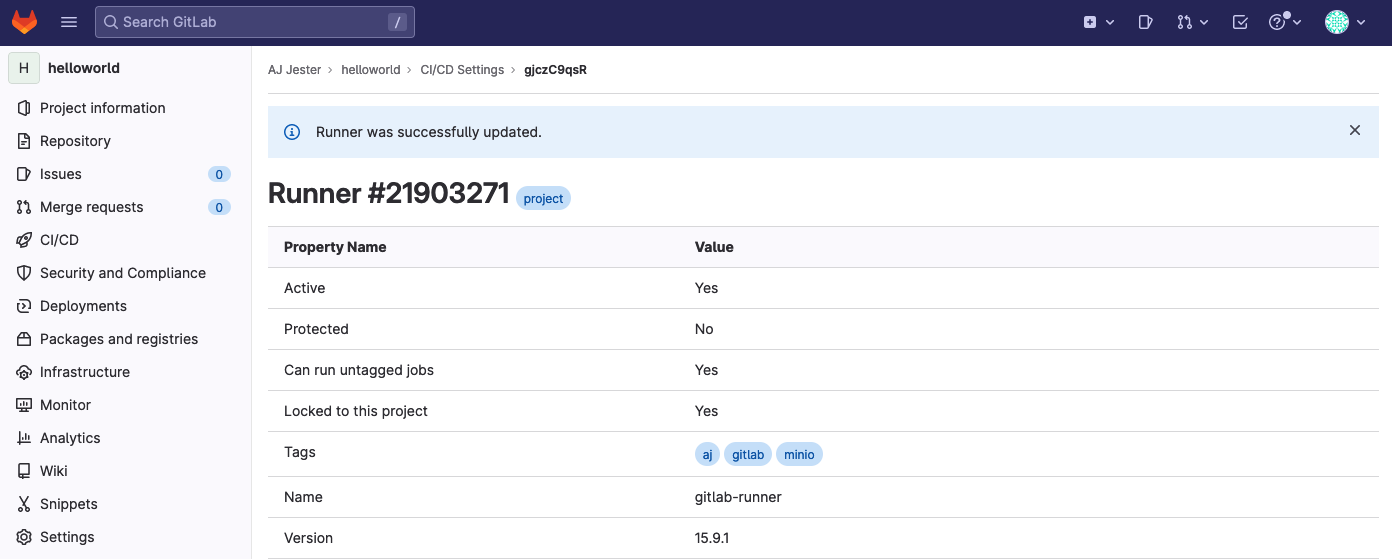Expand the merge requests dropdown in top bar
The width and height of the screenshot is (1392, 559).
pyautogui.click(x=1193, y=22)
